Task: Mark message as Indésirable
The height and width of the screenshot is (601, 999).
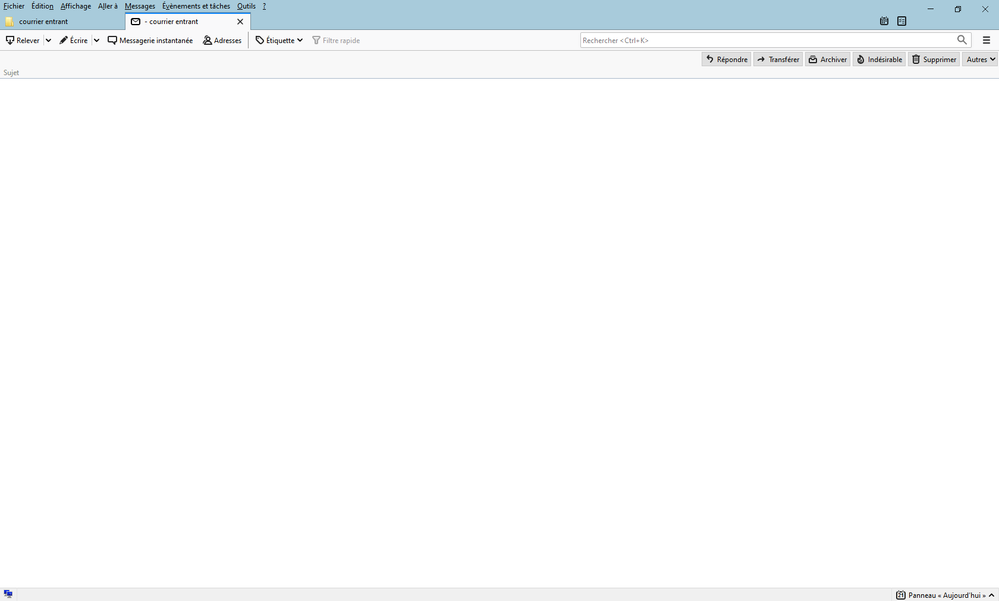Action: tap(879, 59)
